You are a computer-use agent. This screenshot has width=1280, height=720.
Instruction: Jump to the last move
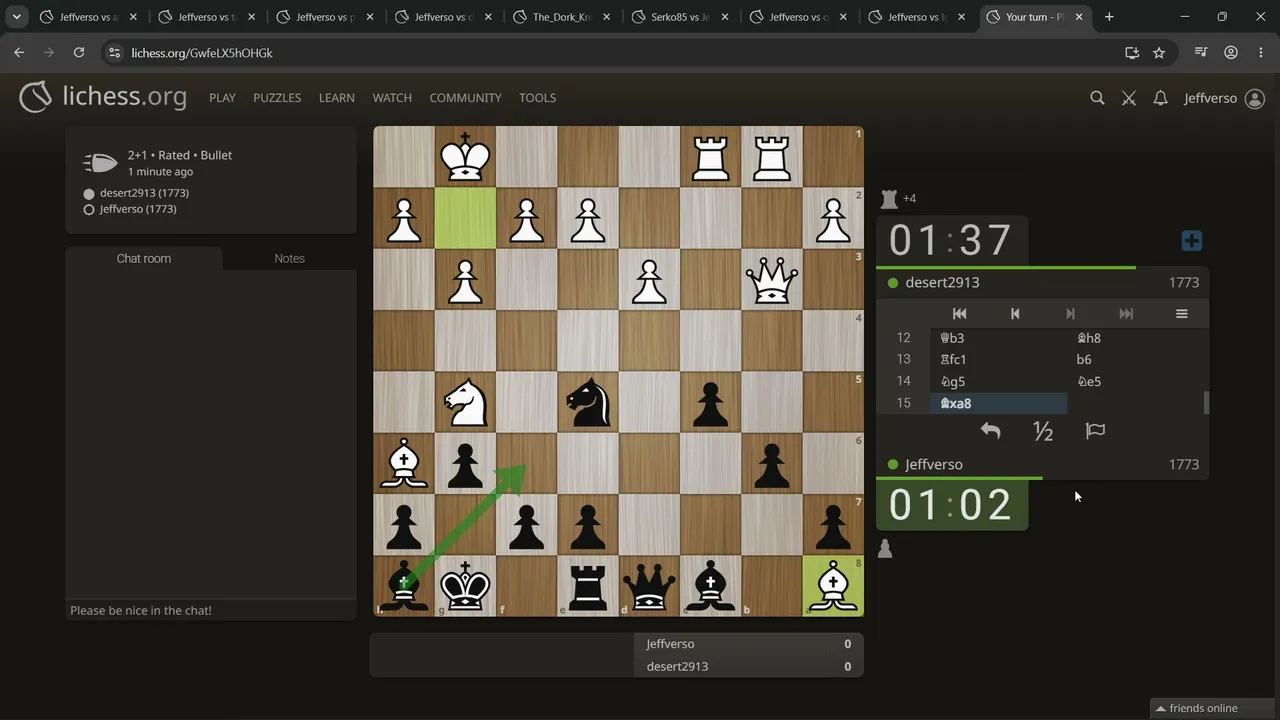pos(1126,314)
